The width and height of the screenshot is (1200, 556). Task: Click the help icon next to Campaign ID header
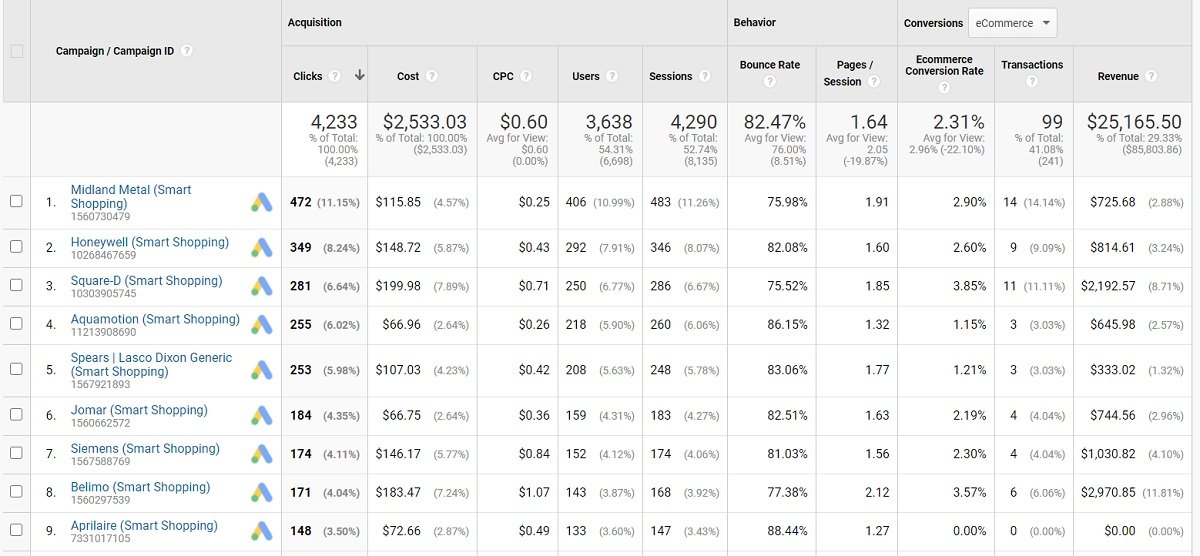tap(187, 51)
